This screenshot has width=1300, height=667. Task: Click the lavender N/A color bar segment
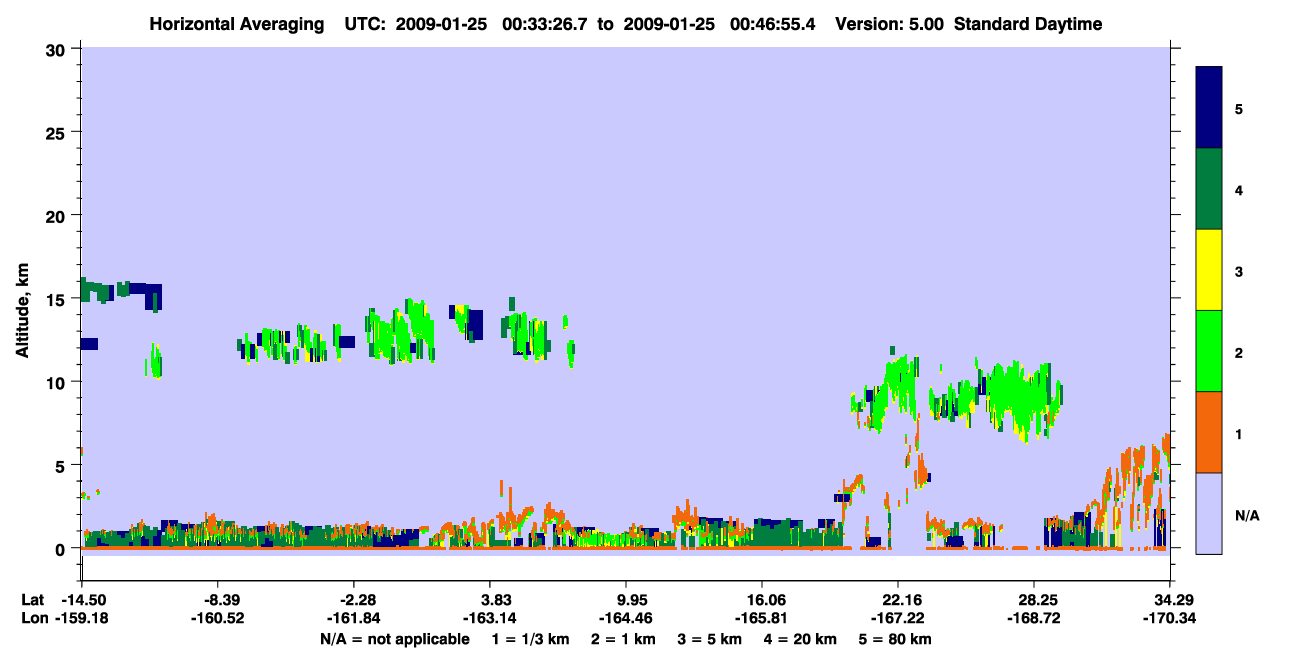click(1209, 513)
